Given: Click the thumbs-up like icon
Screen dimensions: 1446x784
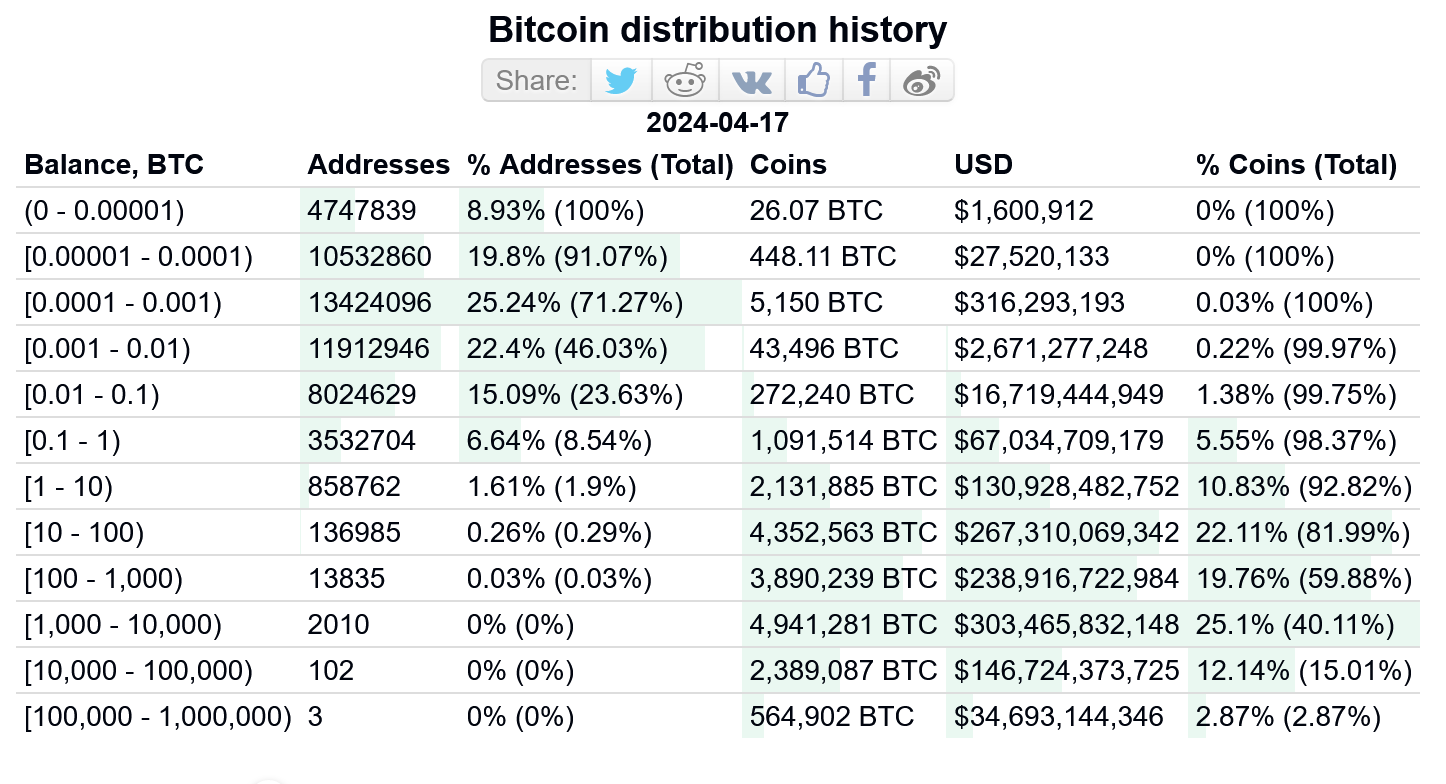Looking at the screenshot, I should pos(814,80).
